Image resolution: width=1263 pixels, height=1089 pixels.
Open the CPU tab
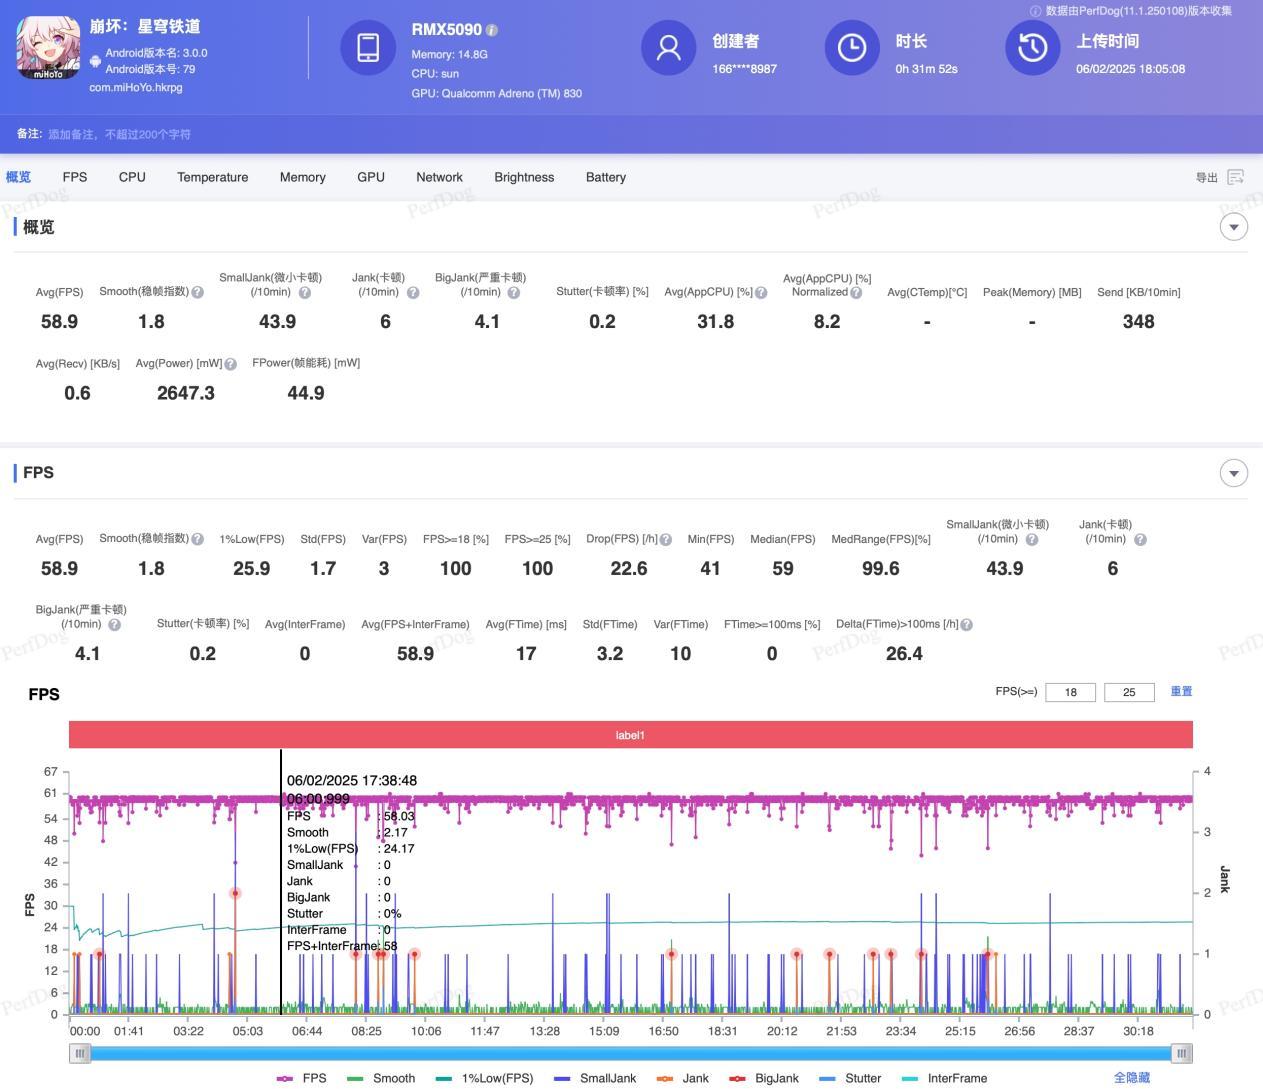pyautogui.click(x=132, y=177)
